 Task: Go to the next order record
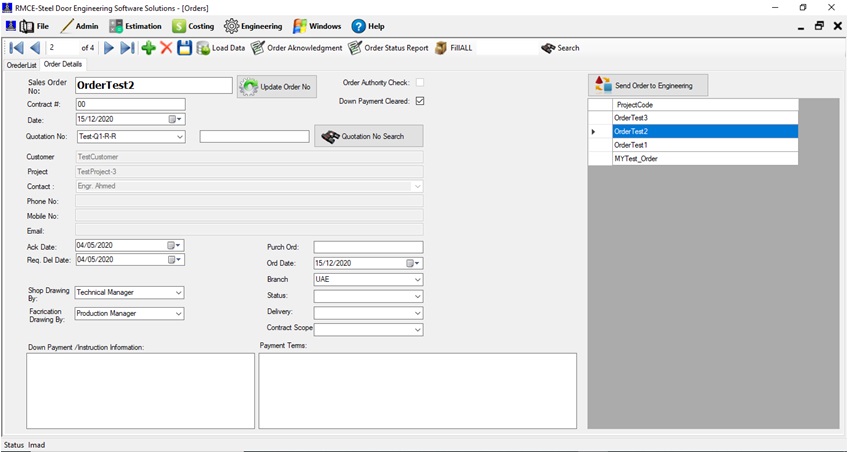click(x=109, y=48)
